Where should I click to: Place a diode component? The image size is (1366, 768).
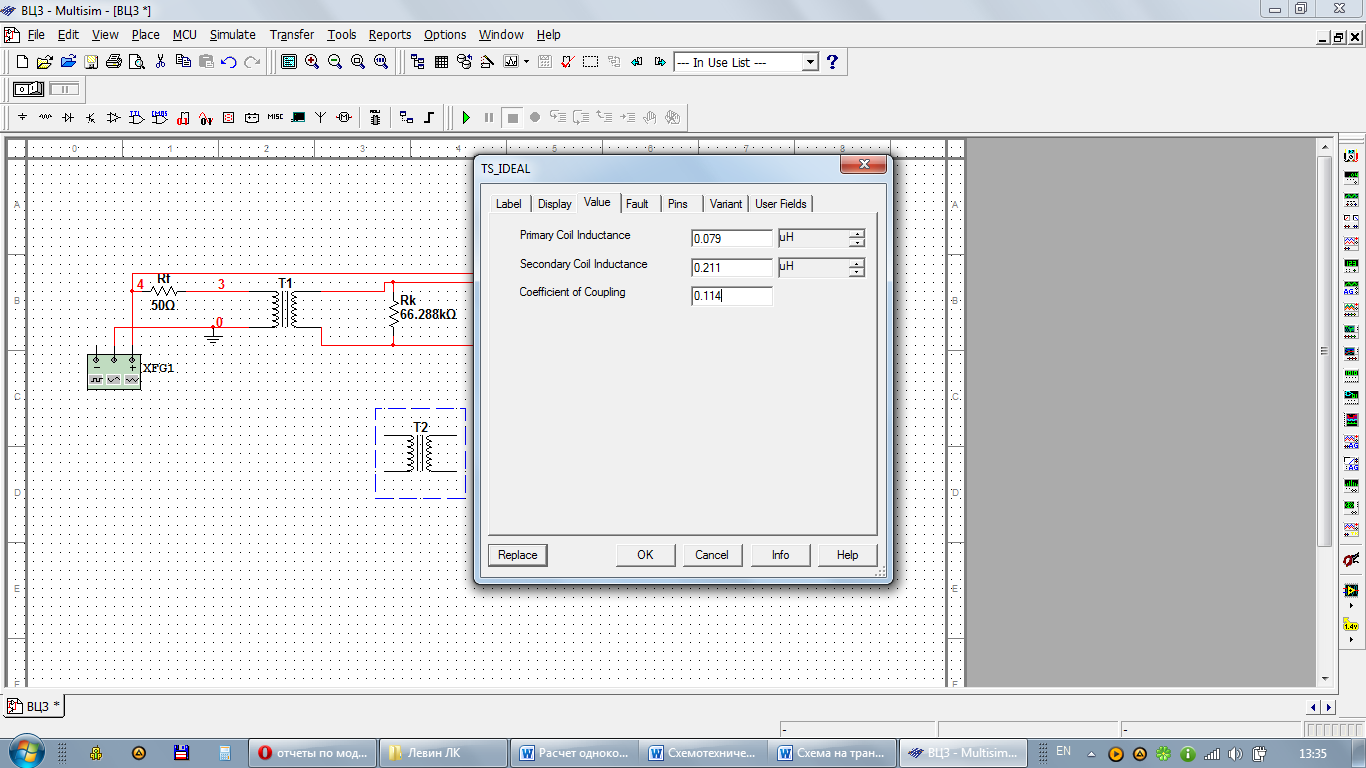coord(68,118)
